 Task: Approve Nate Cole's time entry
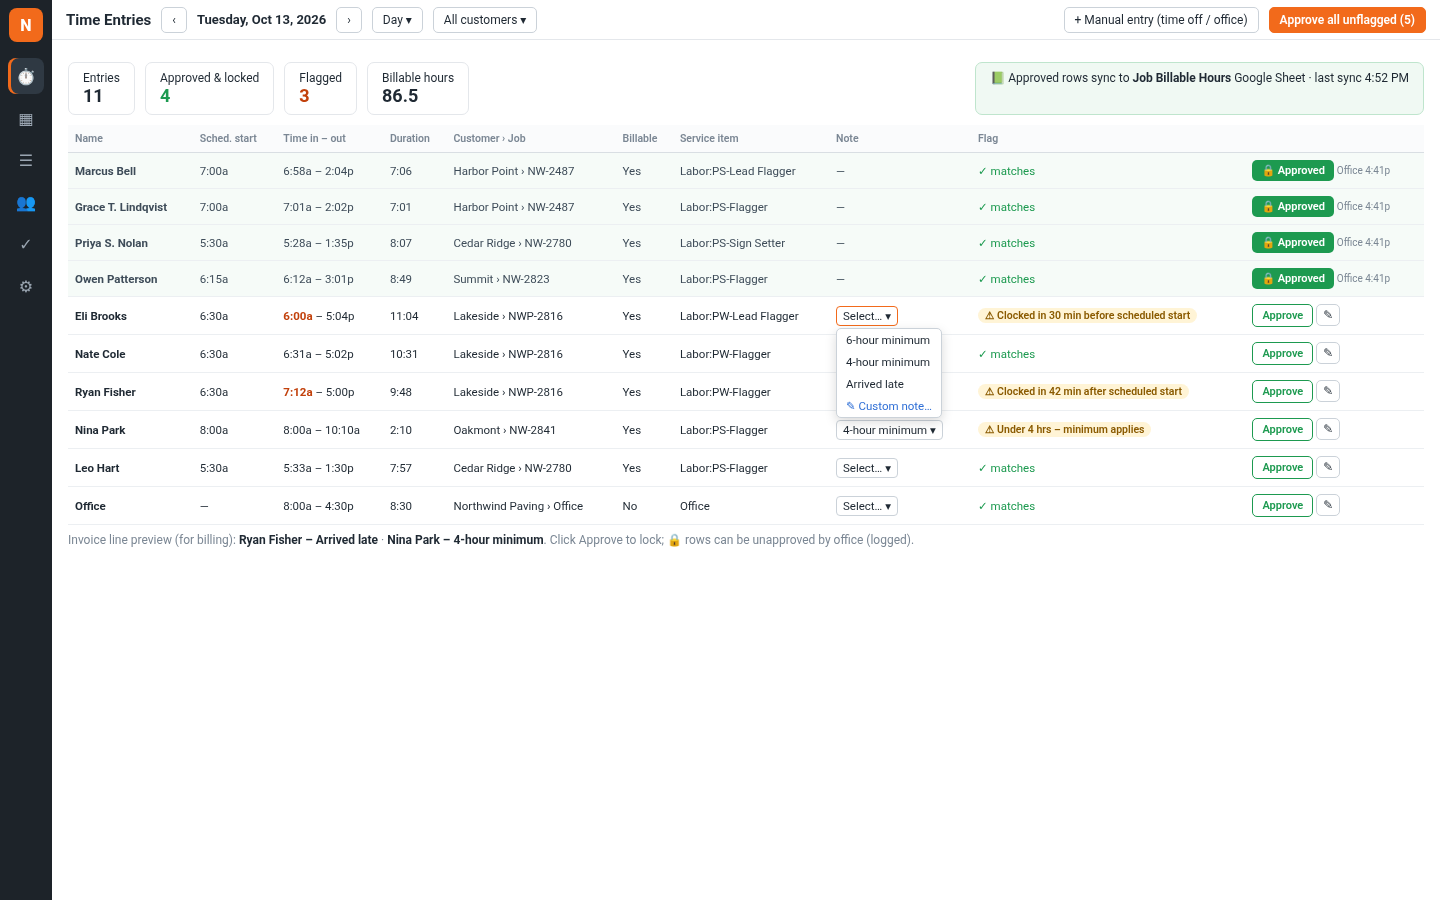point(1282,353)
